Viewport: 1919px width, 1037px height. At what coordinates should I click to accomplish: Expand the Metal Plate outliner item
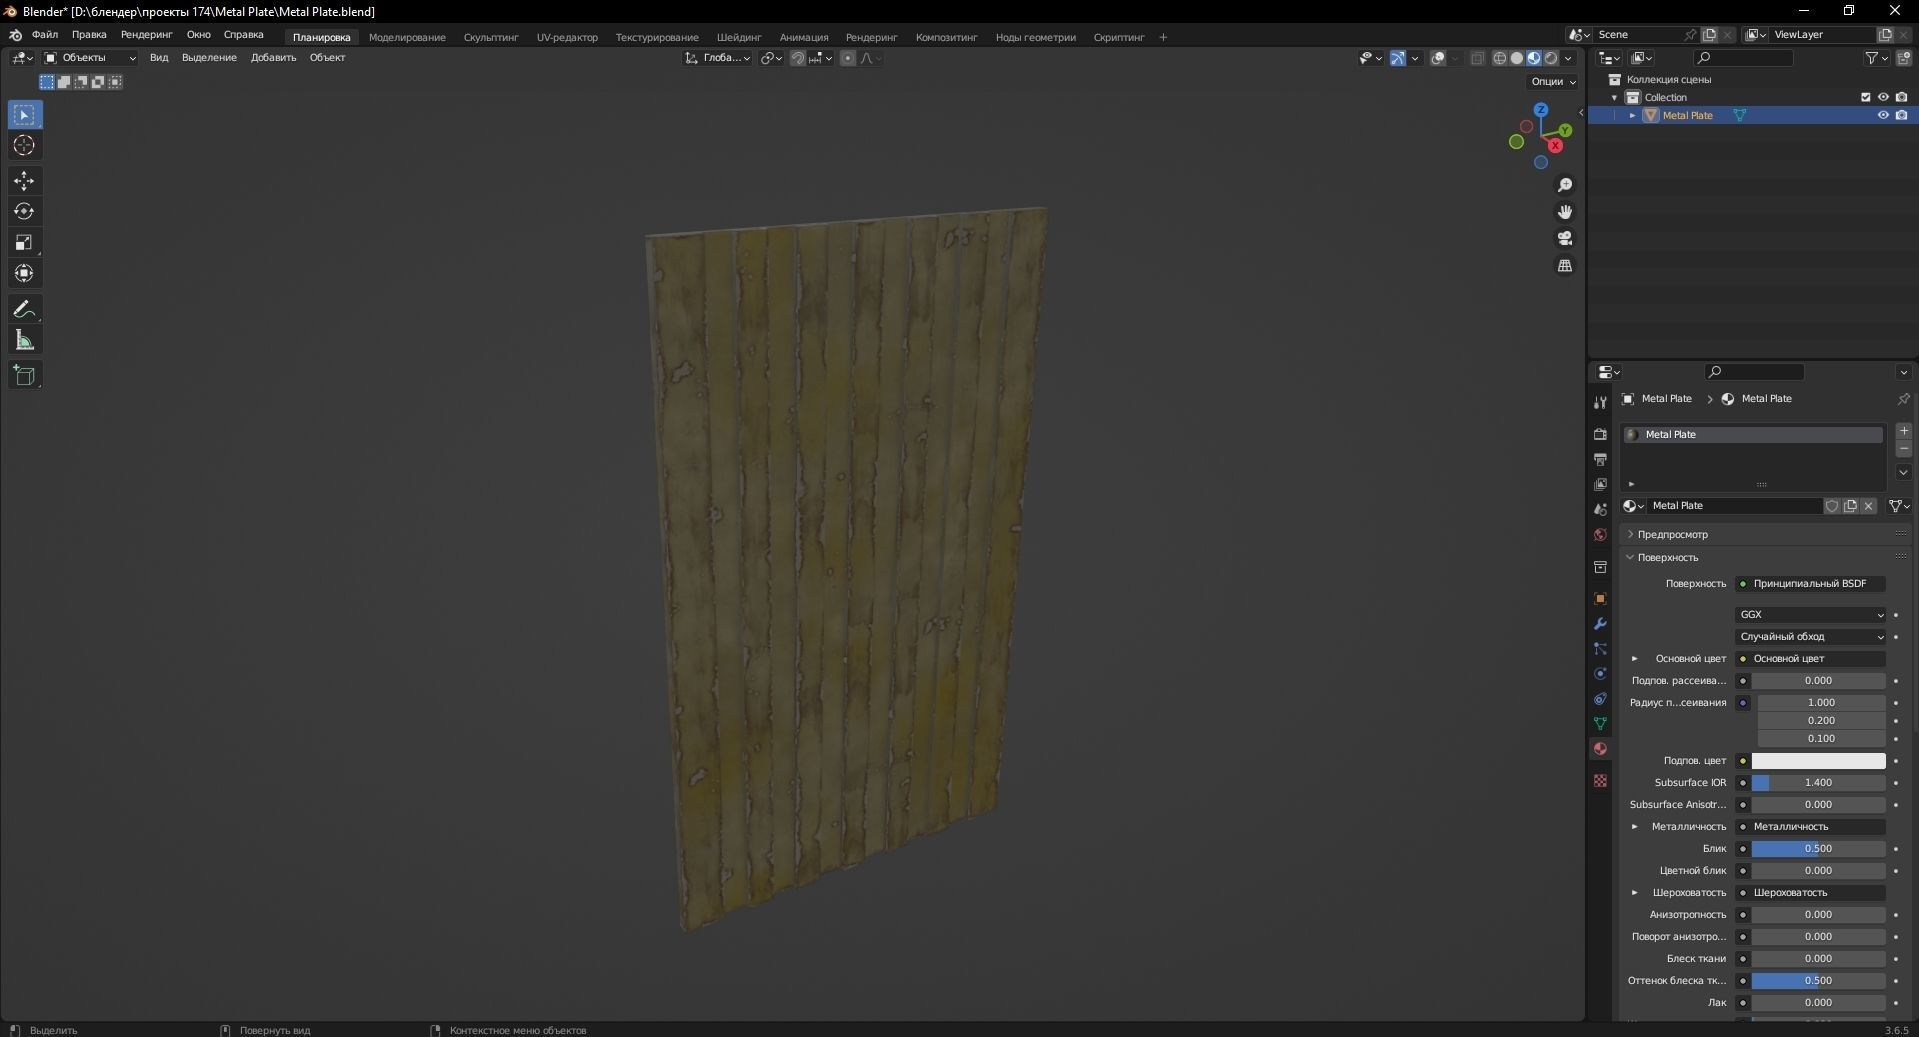(x=1632, y=115)
